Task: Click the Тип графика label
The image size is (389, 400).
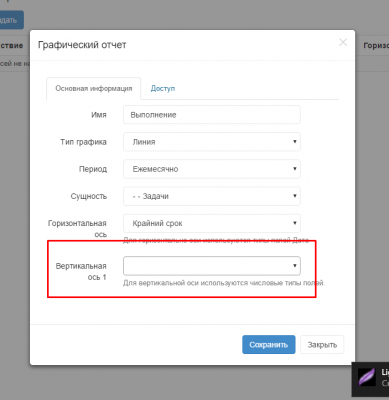Action: click(x=83, y=142)
